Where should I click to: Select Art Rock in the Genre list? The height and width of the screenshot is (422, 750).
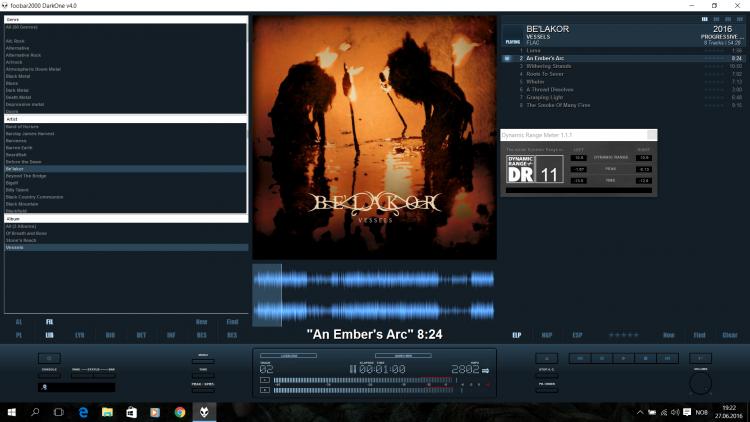(125, 41)
